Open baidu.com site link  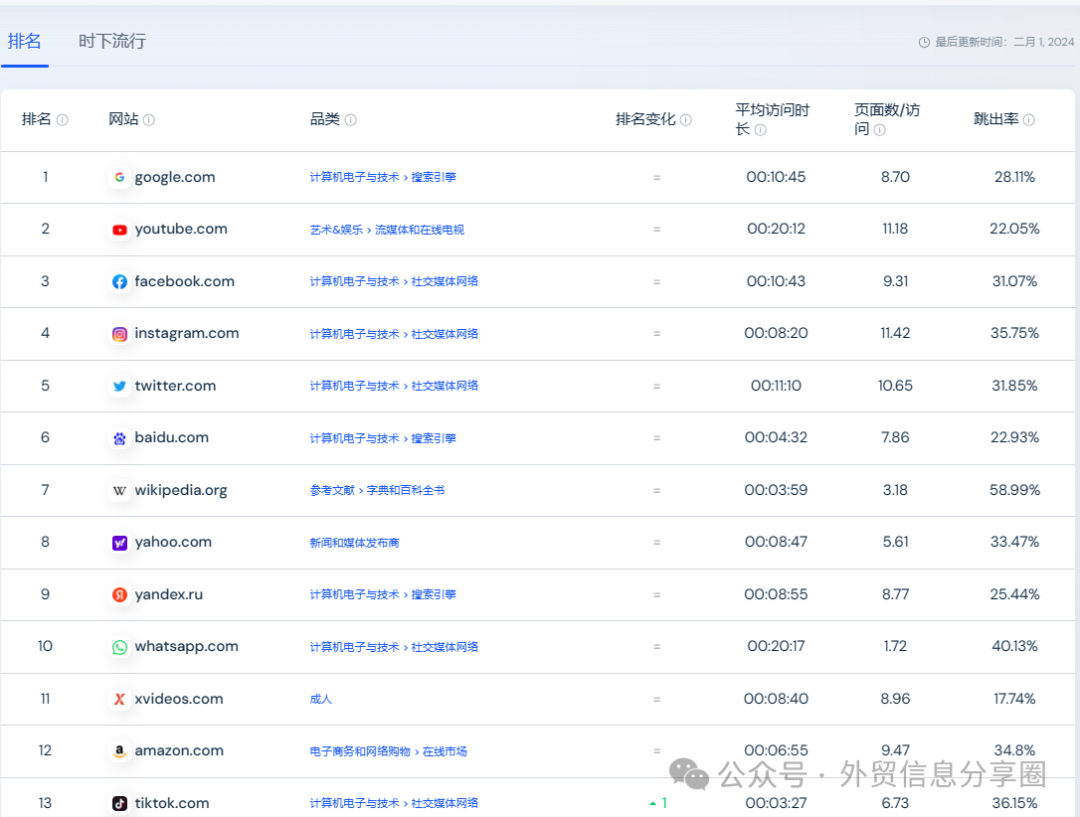click(x=172, y=437)
